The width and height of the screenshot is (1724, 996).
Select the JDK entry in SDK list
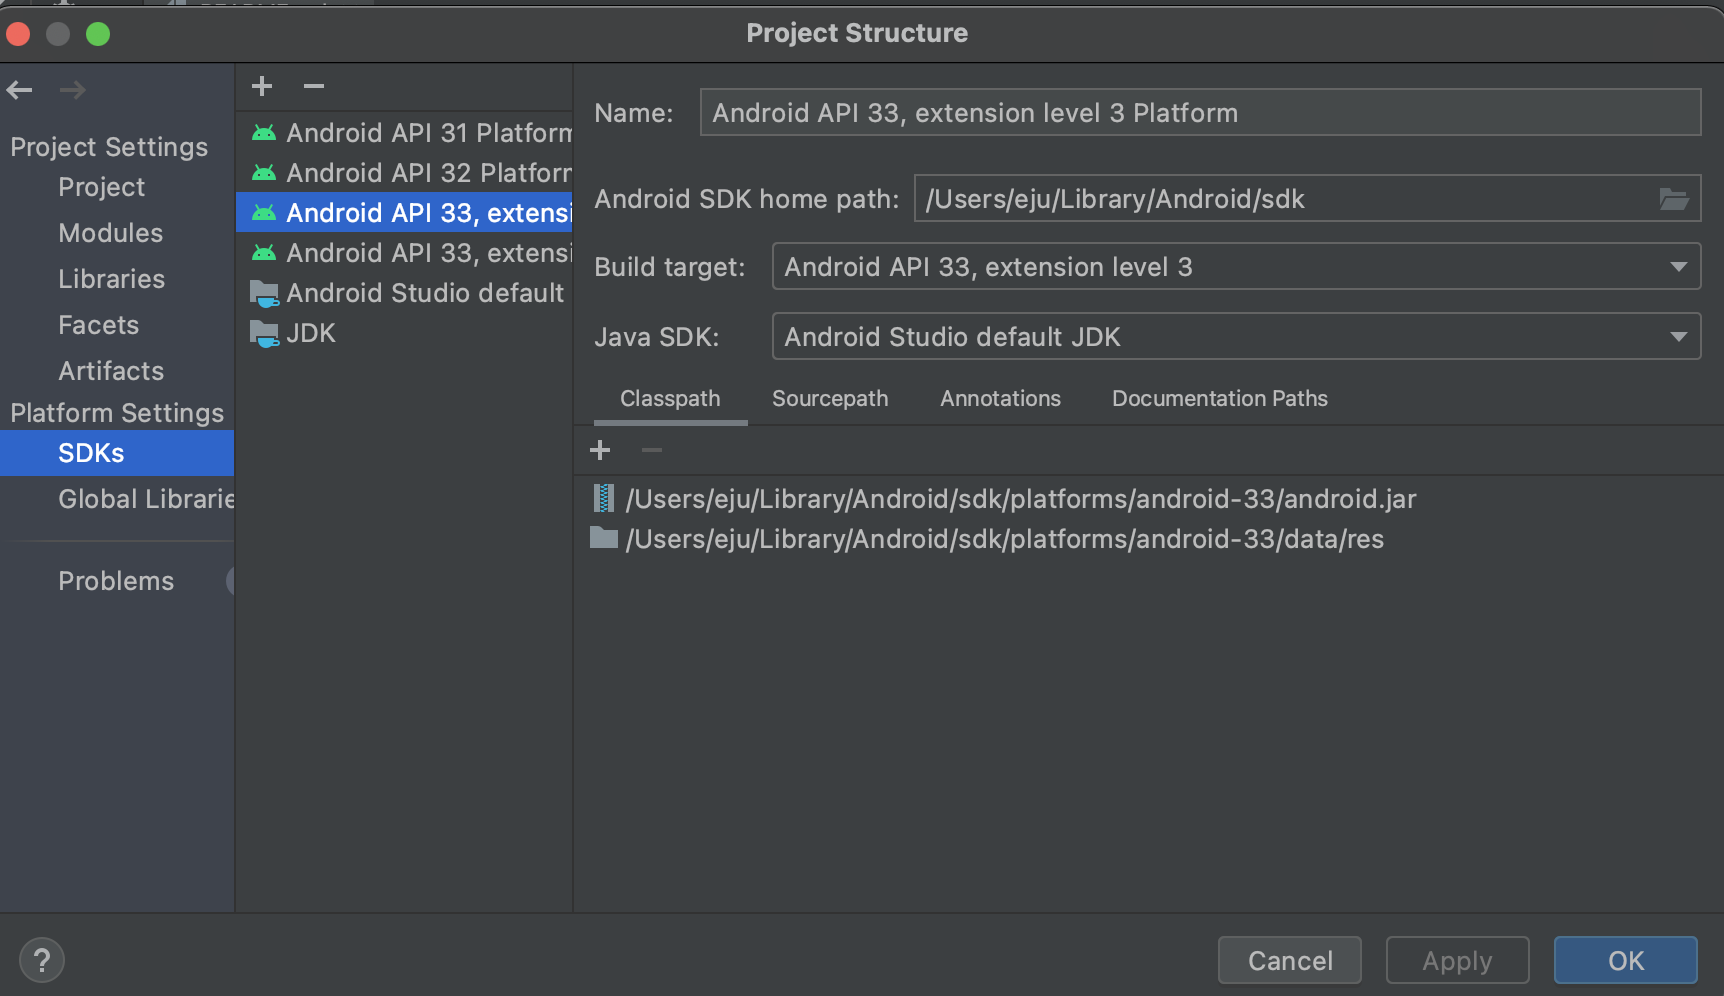click(x=404, y=333)
